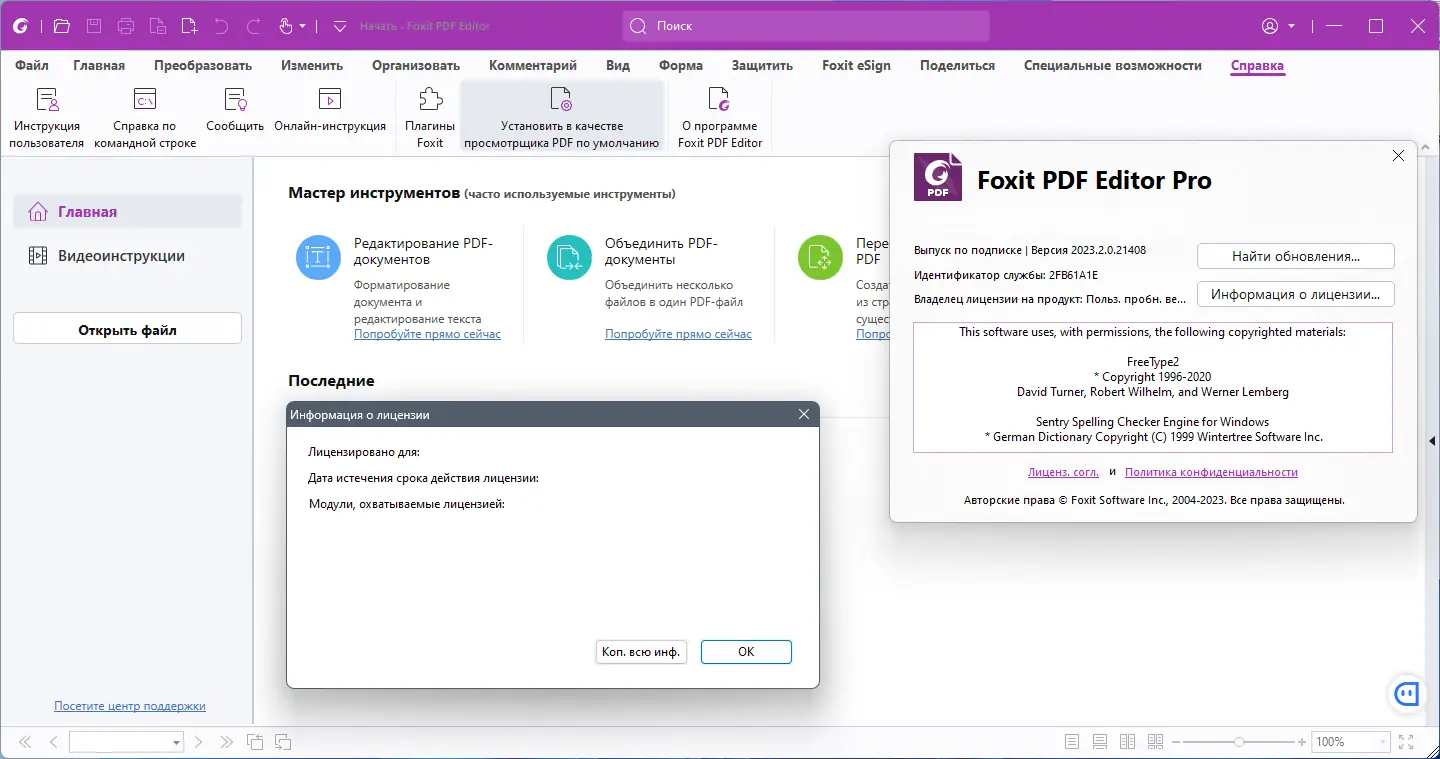Confirm license info dialog with OK
The width and height of the screenshot is (1440, 759).
click(746, 651)
